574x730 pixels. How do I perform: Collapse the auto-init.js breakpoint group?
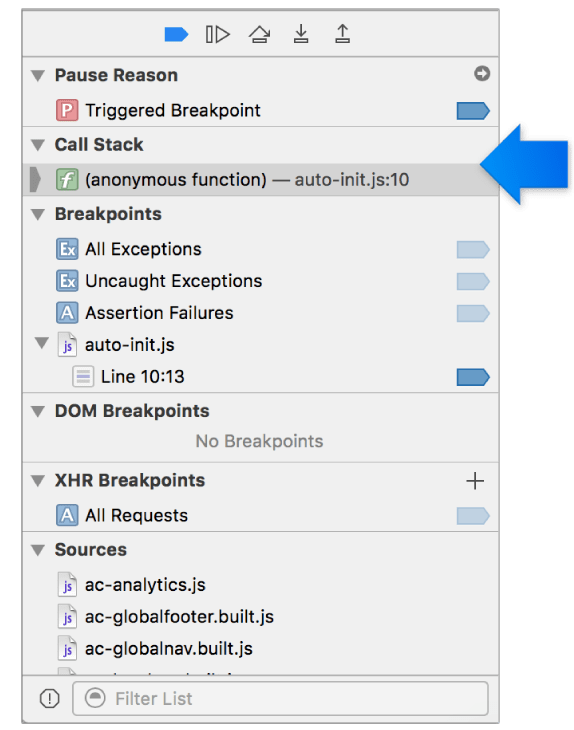(x=42, y=343)
